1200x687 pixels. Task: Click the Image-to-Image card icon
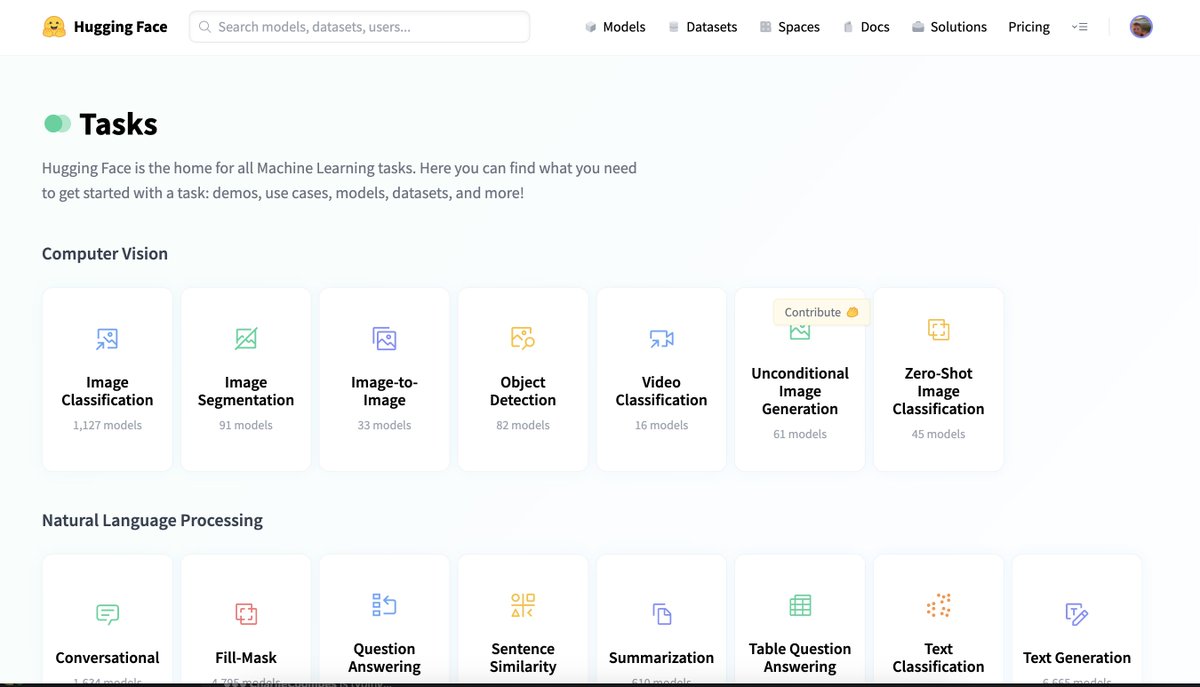coord(384,339)
